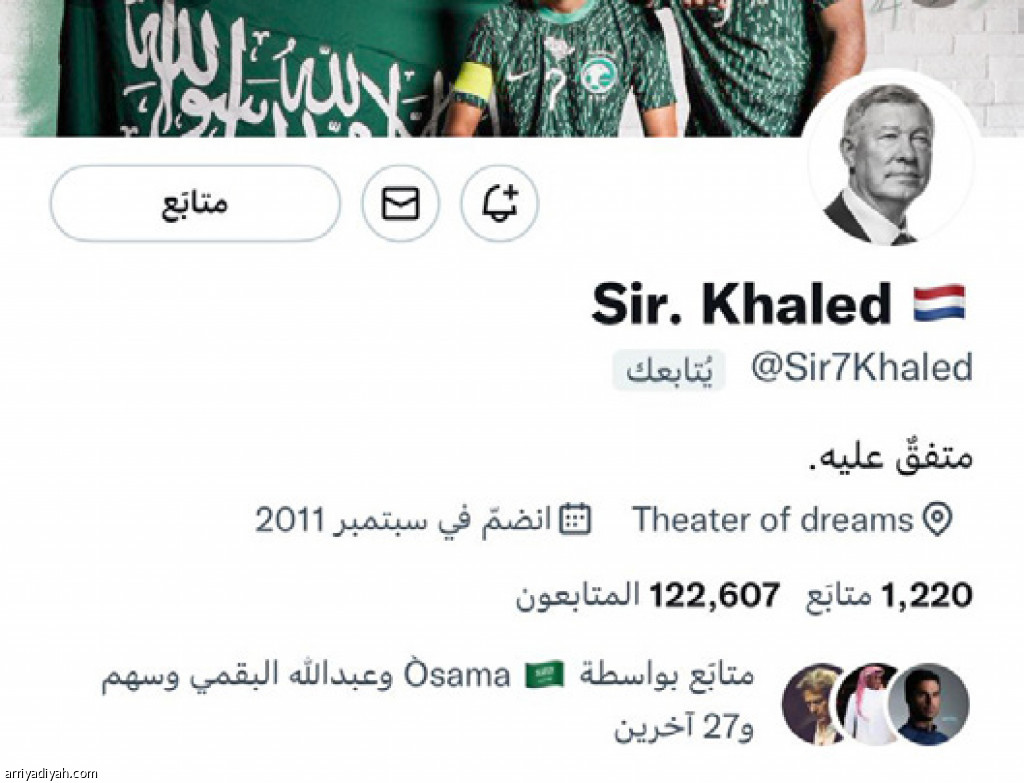Open the 122,607 followers list
Screen dimensions: 1024x783
tap(648, 596)
